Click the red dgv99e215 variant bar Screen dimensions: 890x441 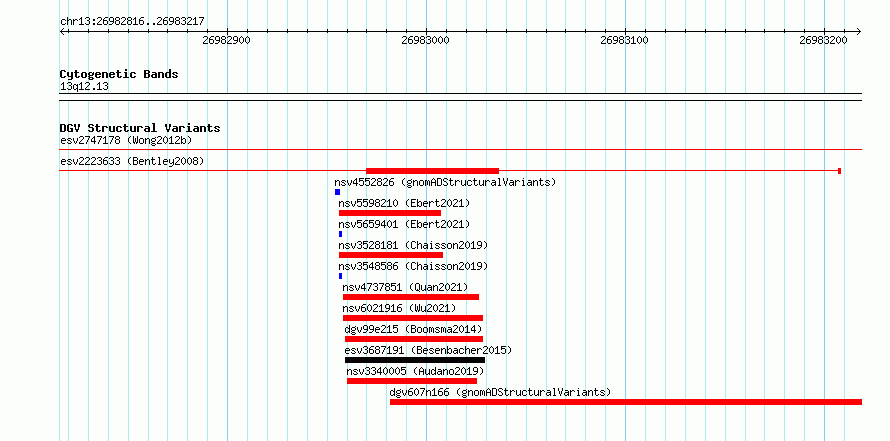coord(414,339)
